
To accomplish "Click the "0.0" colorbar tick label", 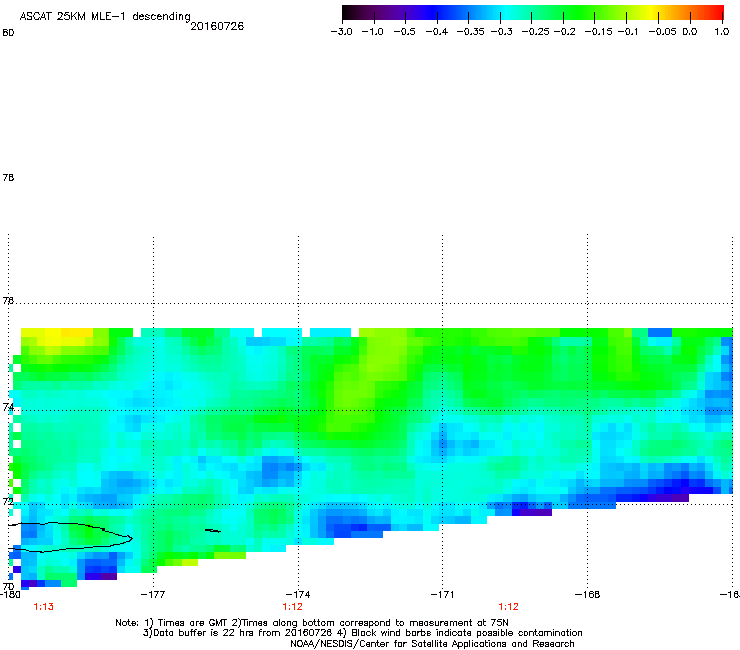I will [690, 32].
